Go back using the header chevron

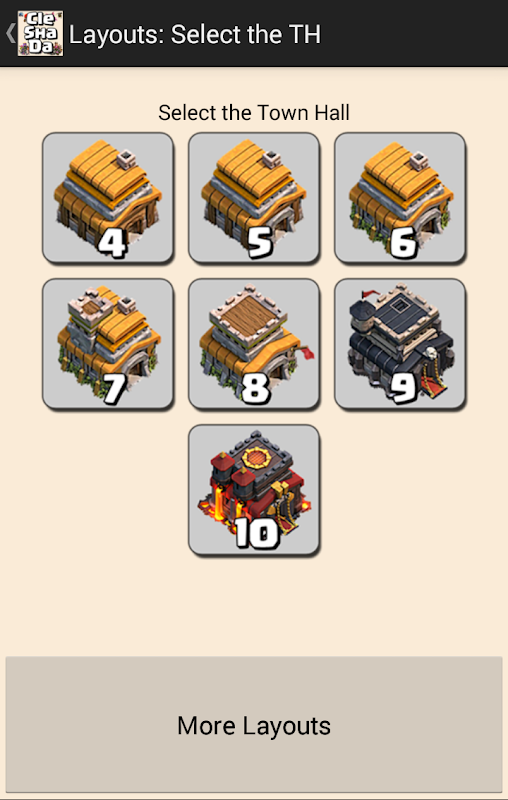[10, 33]
